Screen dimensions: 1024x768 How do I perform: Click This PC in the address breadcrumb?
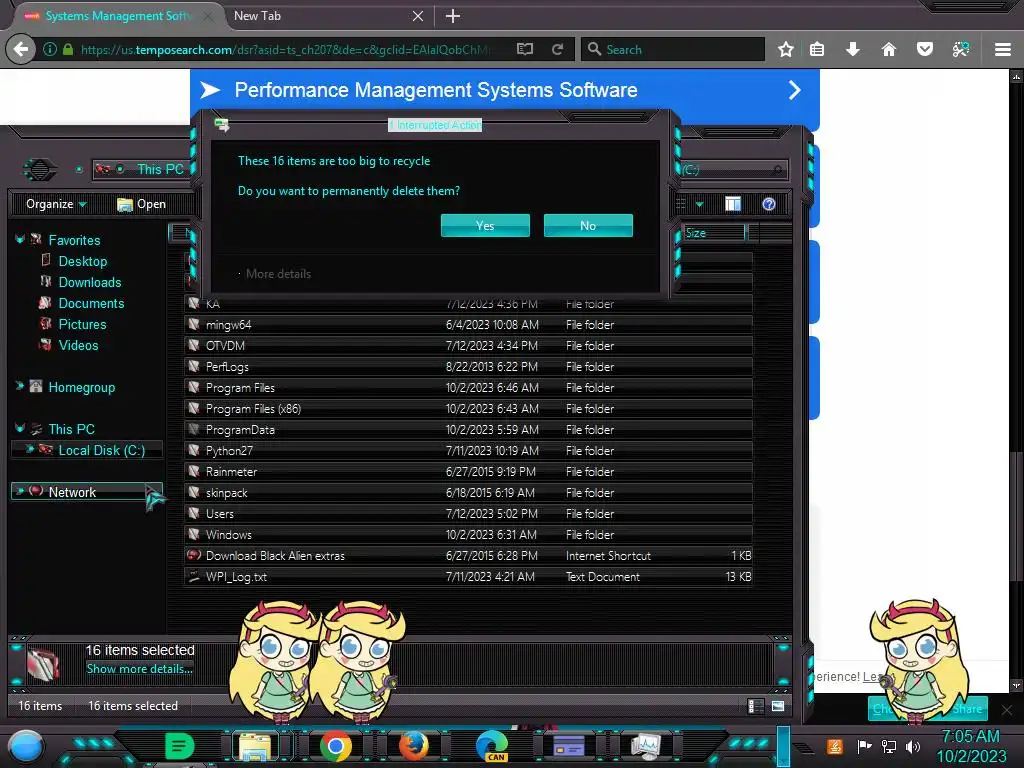(160, 169)
